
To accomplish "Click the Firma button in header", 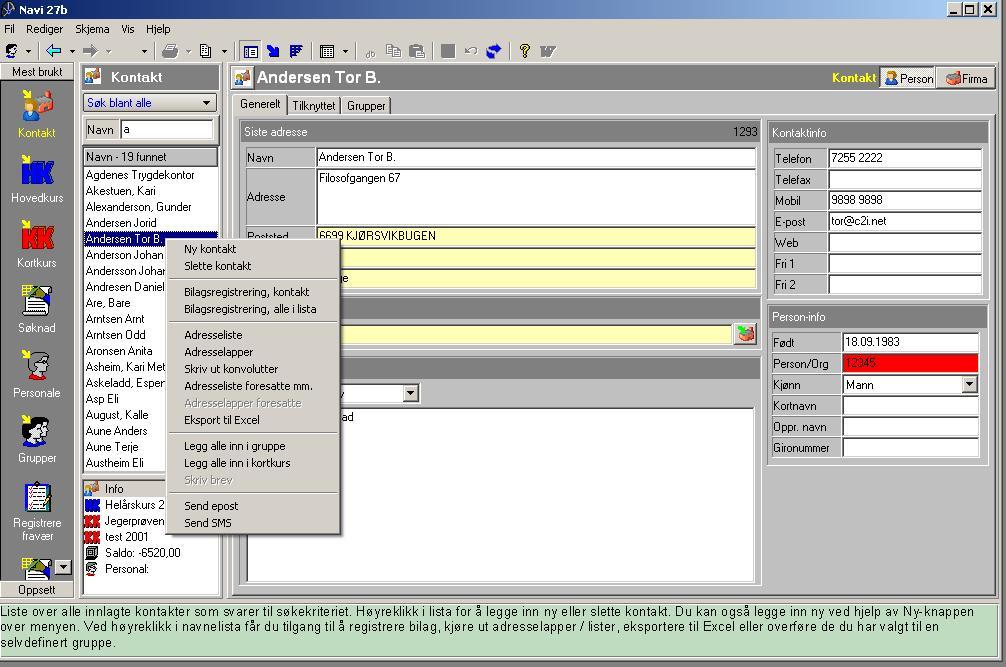I will (965, 78).
